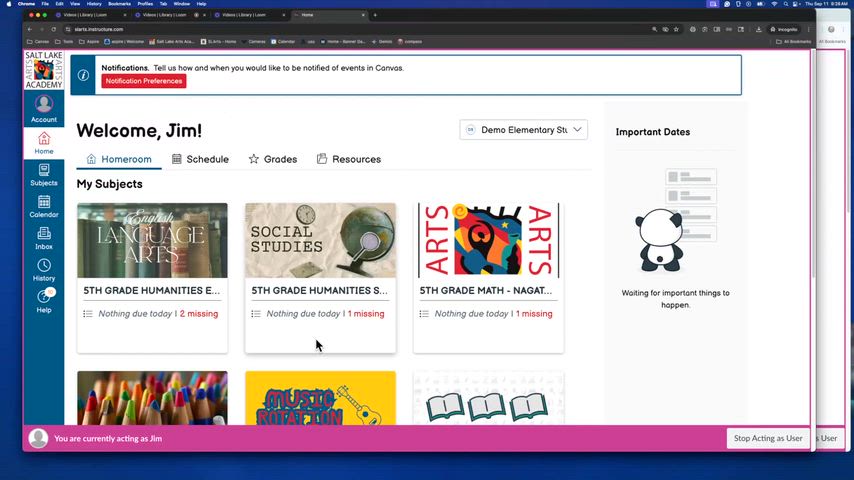Switch to the Grades tab
854x480 pixels.
(x=273, y=159)
